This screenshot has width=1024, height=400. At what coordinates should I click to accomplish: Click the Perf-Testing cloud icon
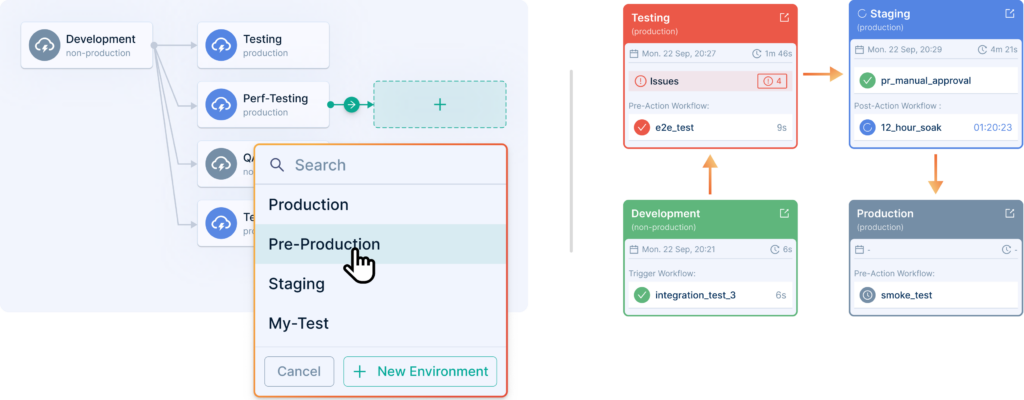pos(220,104)
